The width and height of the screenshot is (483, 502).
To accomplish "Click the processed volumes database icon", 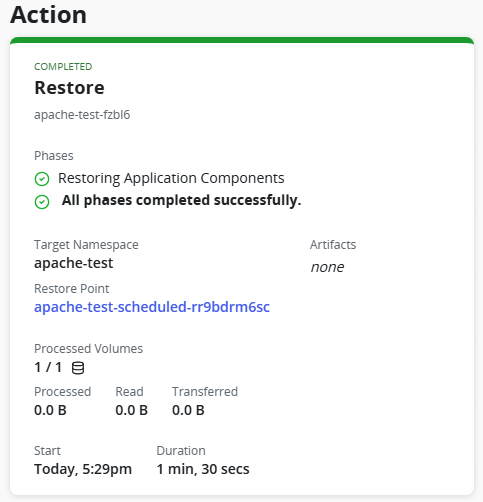I will click(78, 368).
